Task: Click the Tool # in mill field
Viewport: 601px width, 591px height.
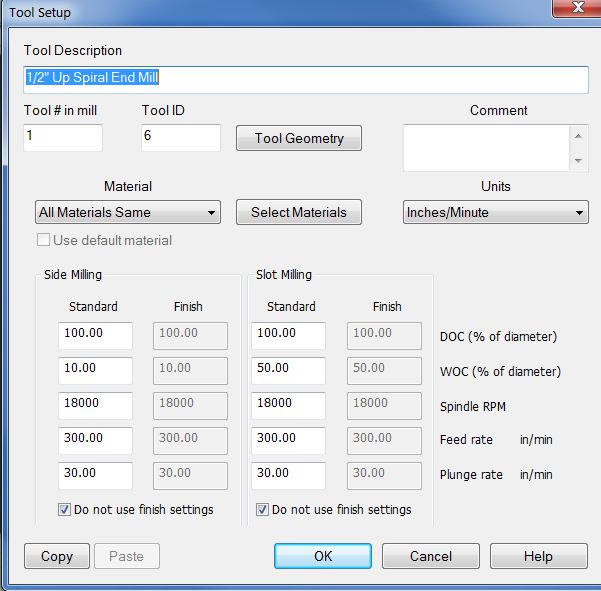Action: (62, 138)
